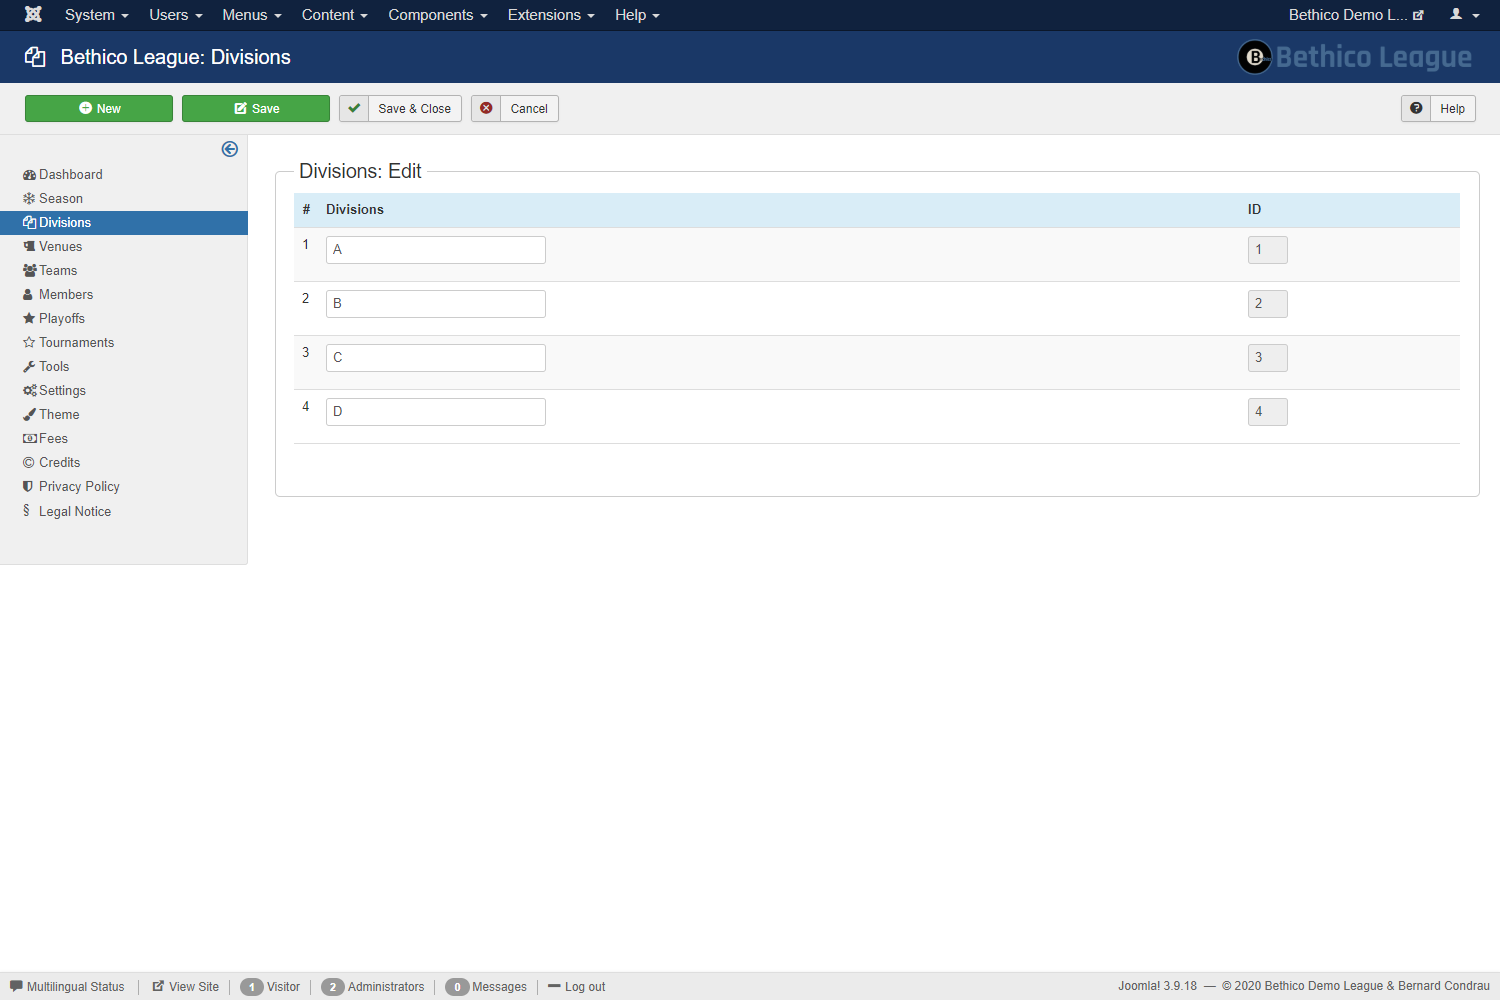
Task: Click the Division A name field
Action: (x=436, y=250)
